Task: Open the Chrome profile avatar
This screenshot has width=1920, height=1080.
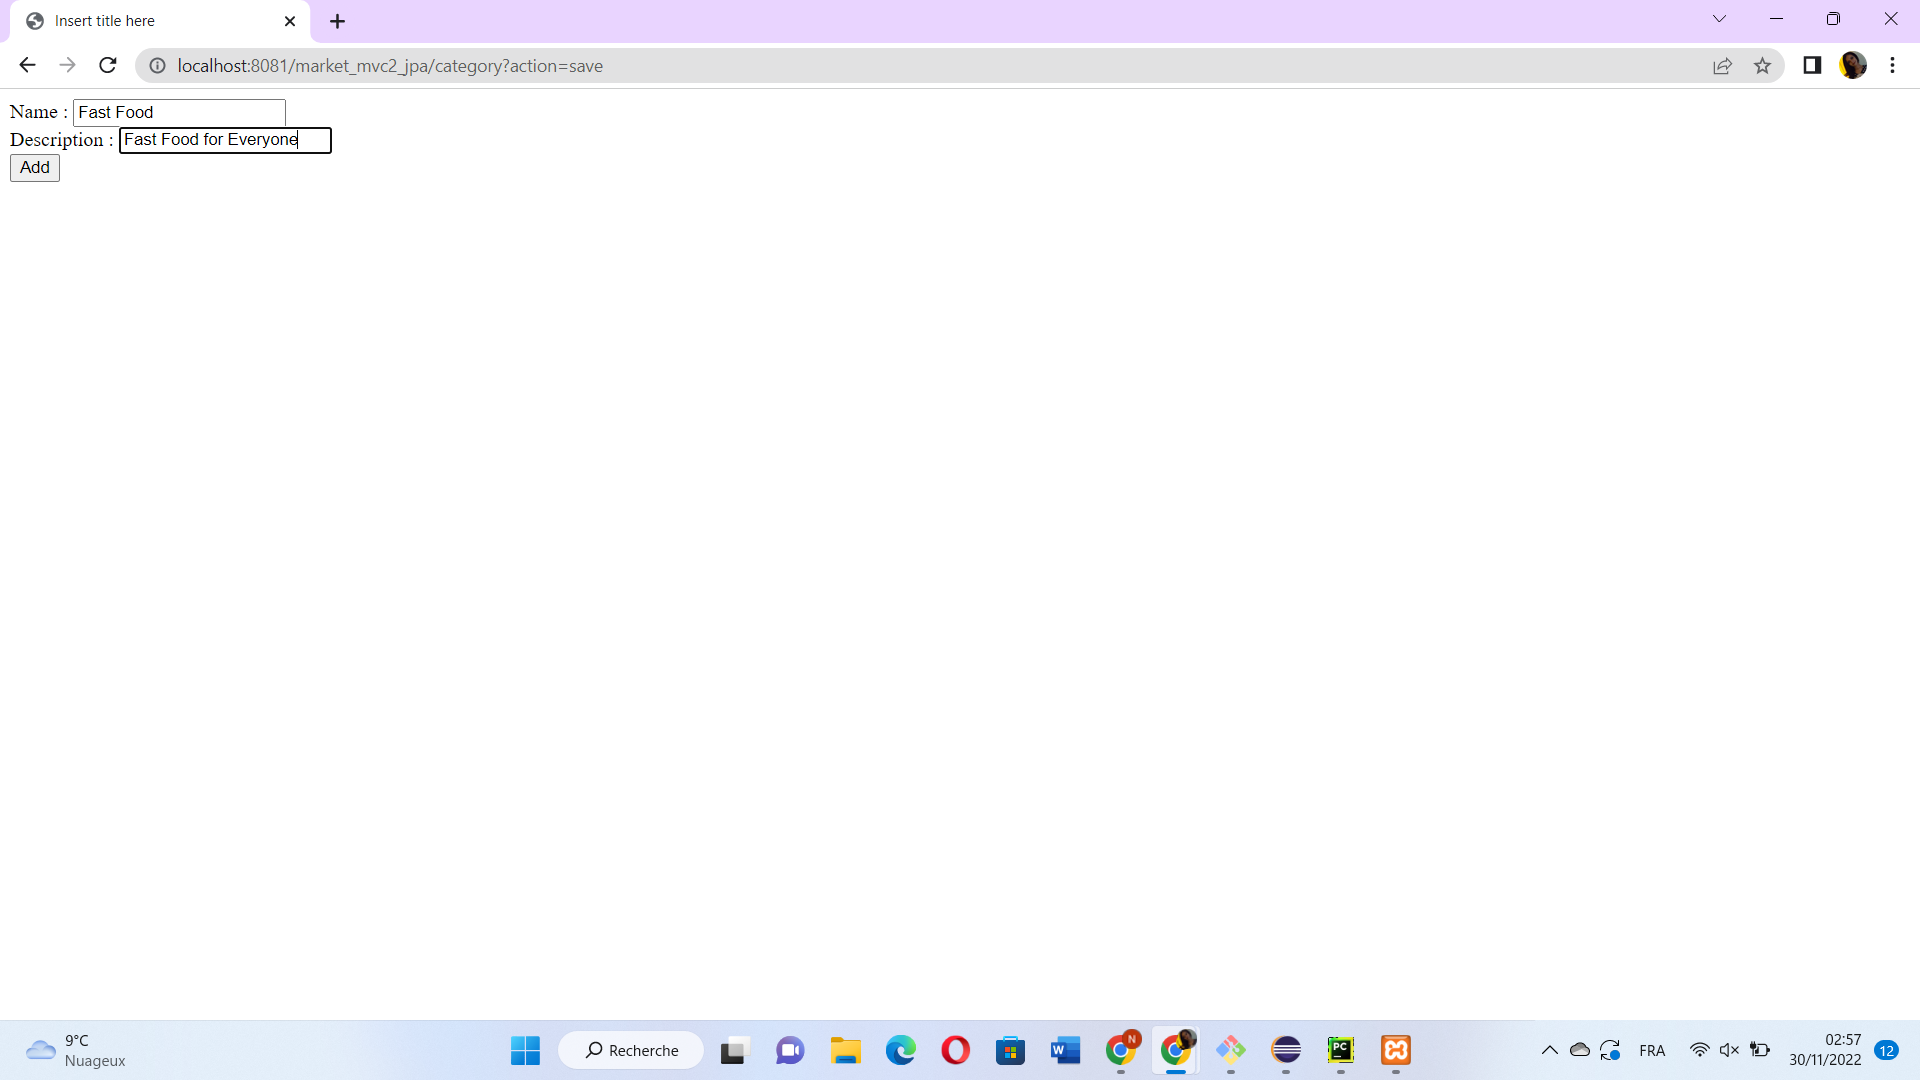Action: [x=1853, y=66]
